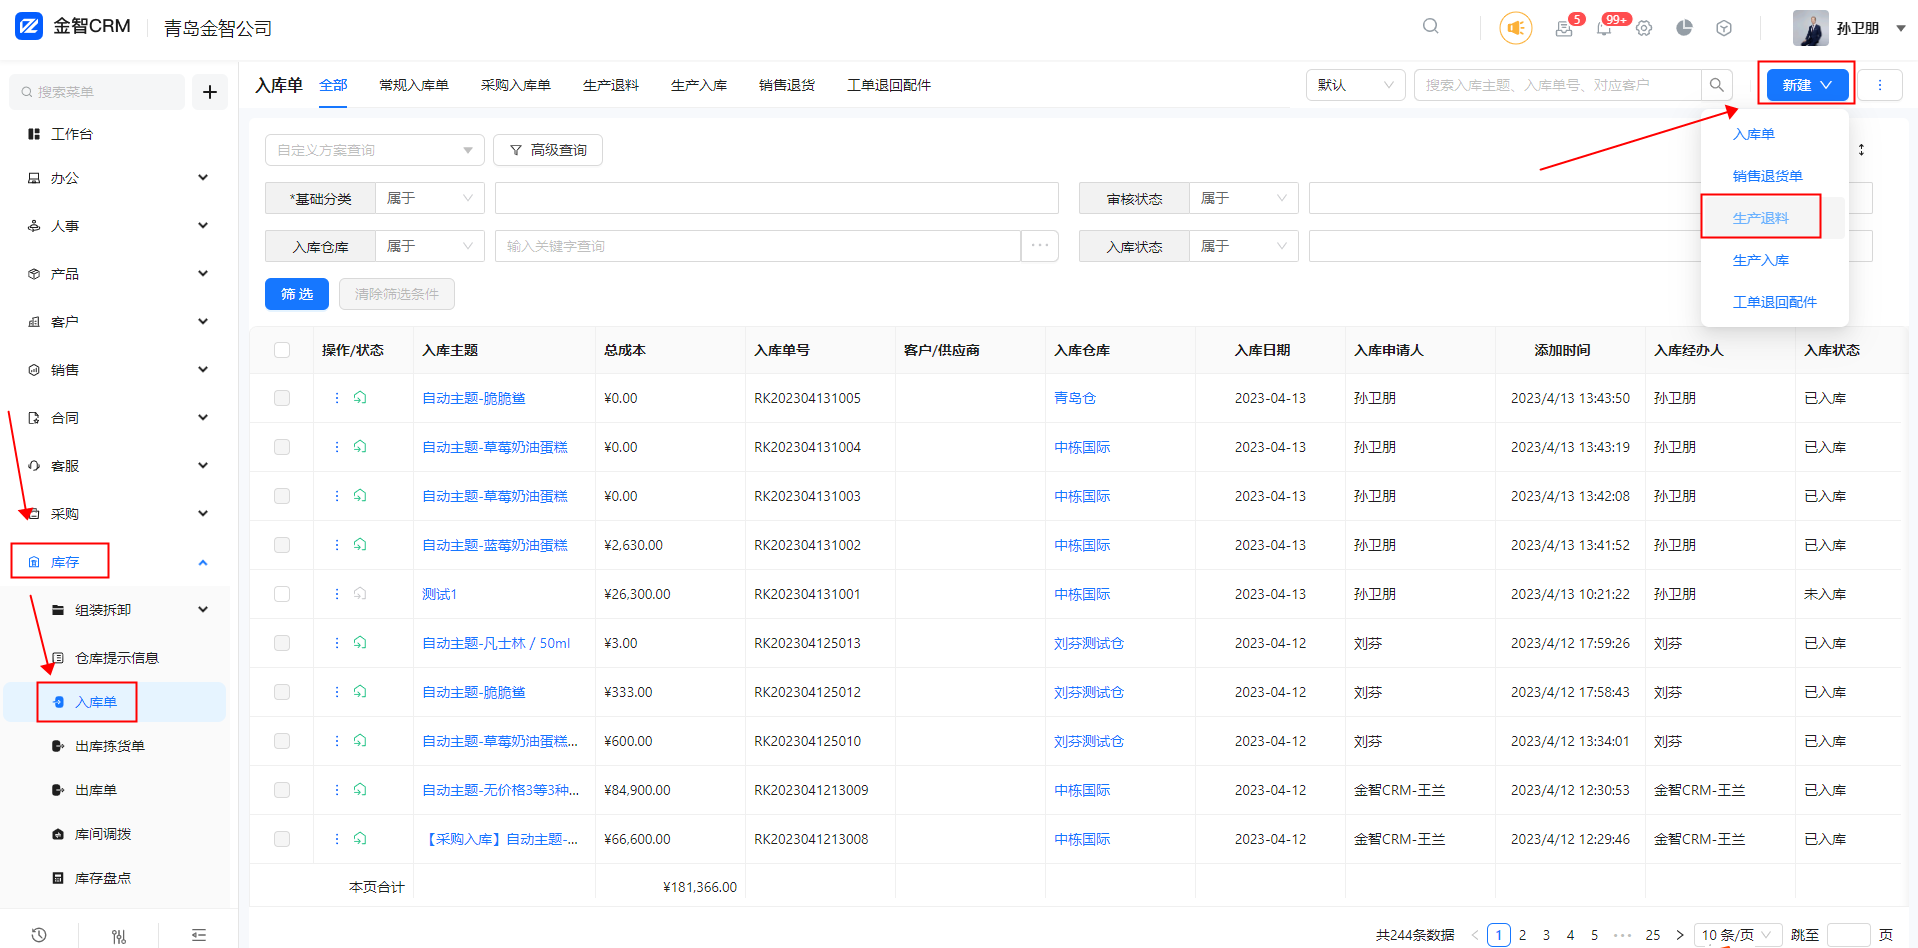Switch to the 工单退回配件 tab
This screenshot has width=1918, height=948.
point(889,85)
